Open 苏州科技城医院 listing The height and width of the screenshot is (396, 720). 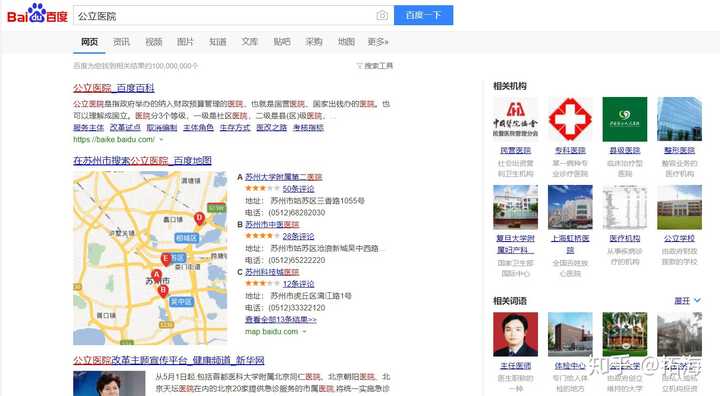[x=272, y=272]
